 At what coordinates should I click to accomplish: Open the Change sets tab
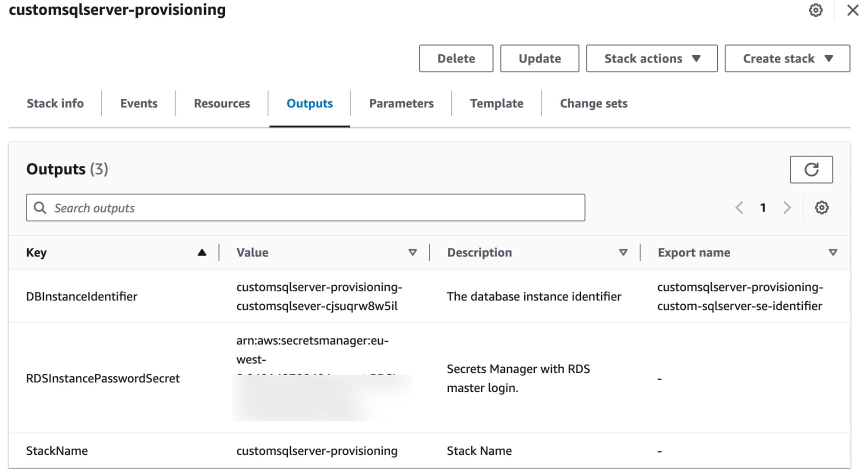point(594,103)
